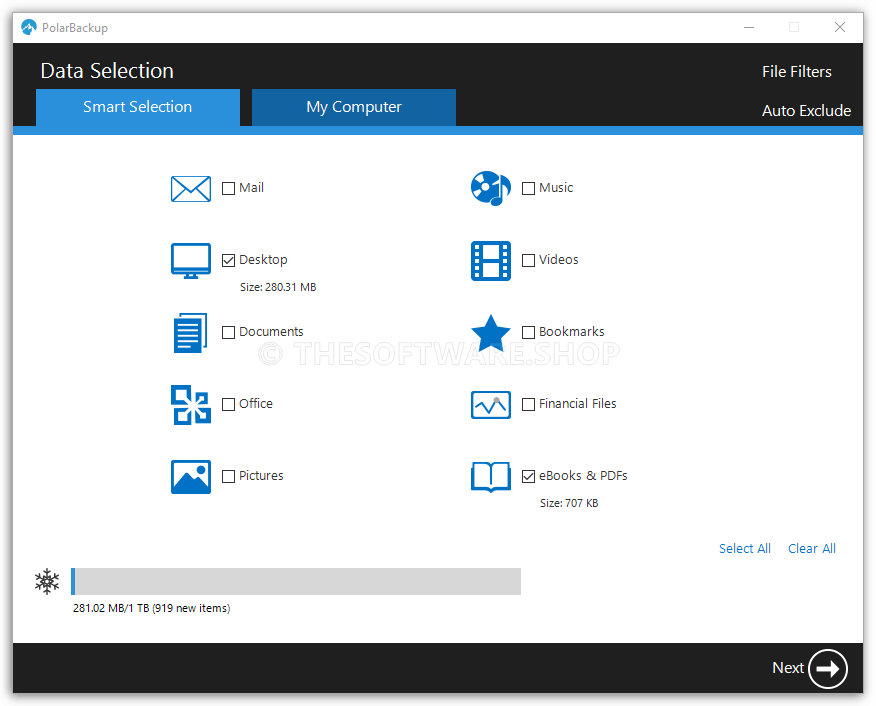Click the Documents icon
This screenshot has height=706, width=876.
pyautogui.click(x=191, y=332)
